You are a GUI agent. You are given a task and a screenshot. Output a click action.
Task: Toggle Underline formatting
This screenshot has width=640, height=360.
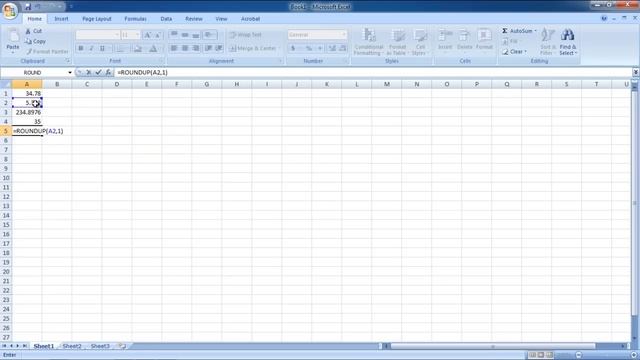[x=102, y=49]
